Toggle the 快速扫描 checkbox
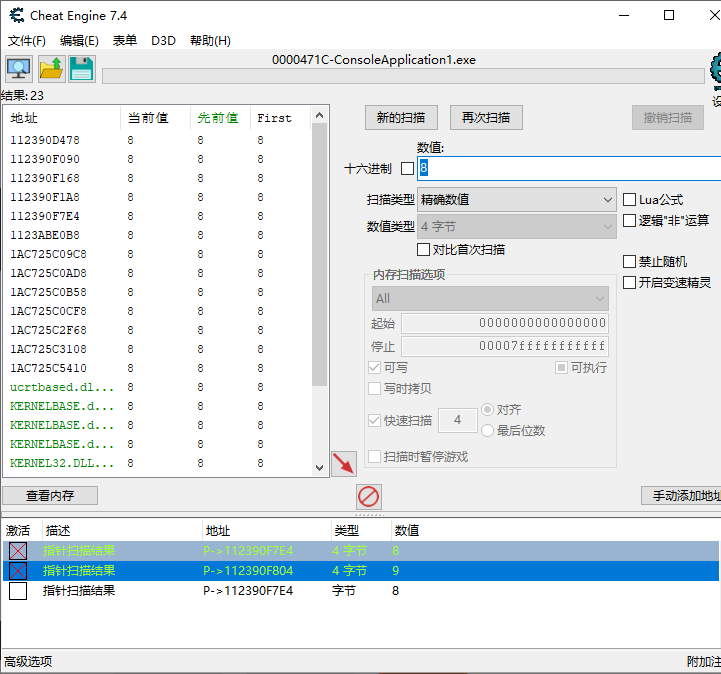The image size is (721, 674). 374,420
